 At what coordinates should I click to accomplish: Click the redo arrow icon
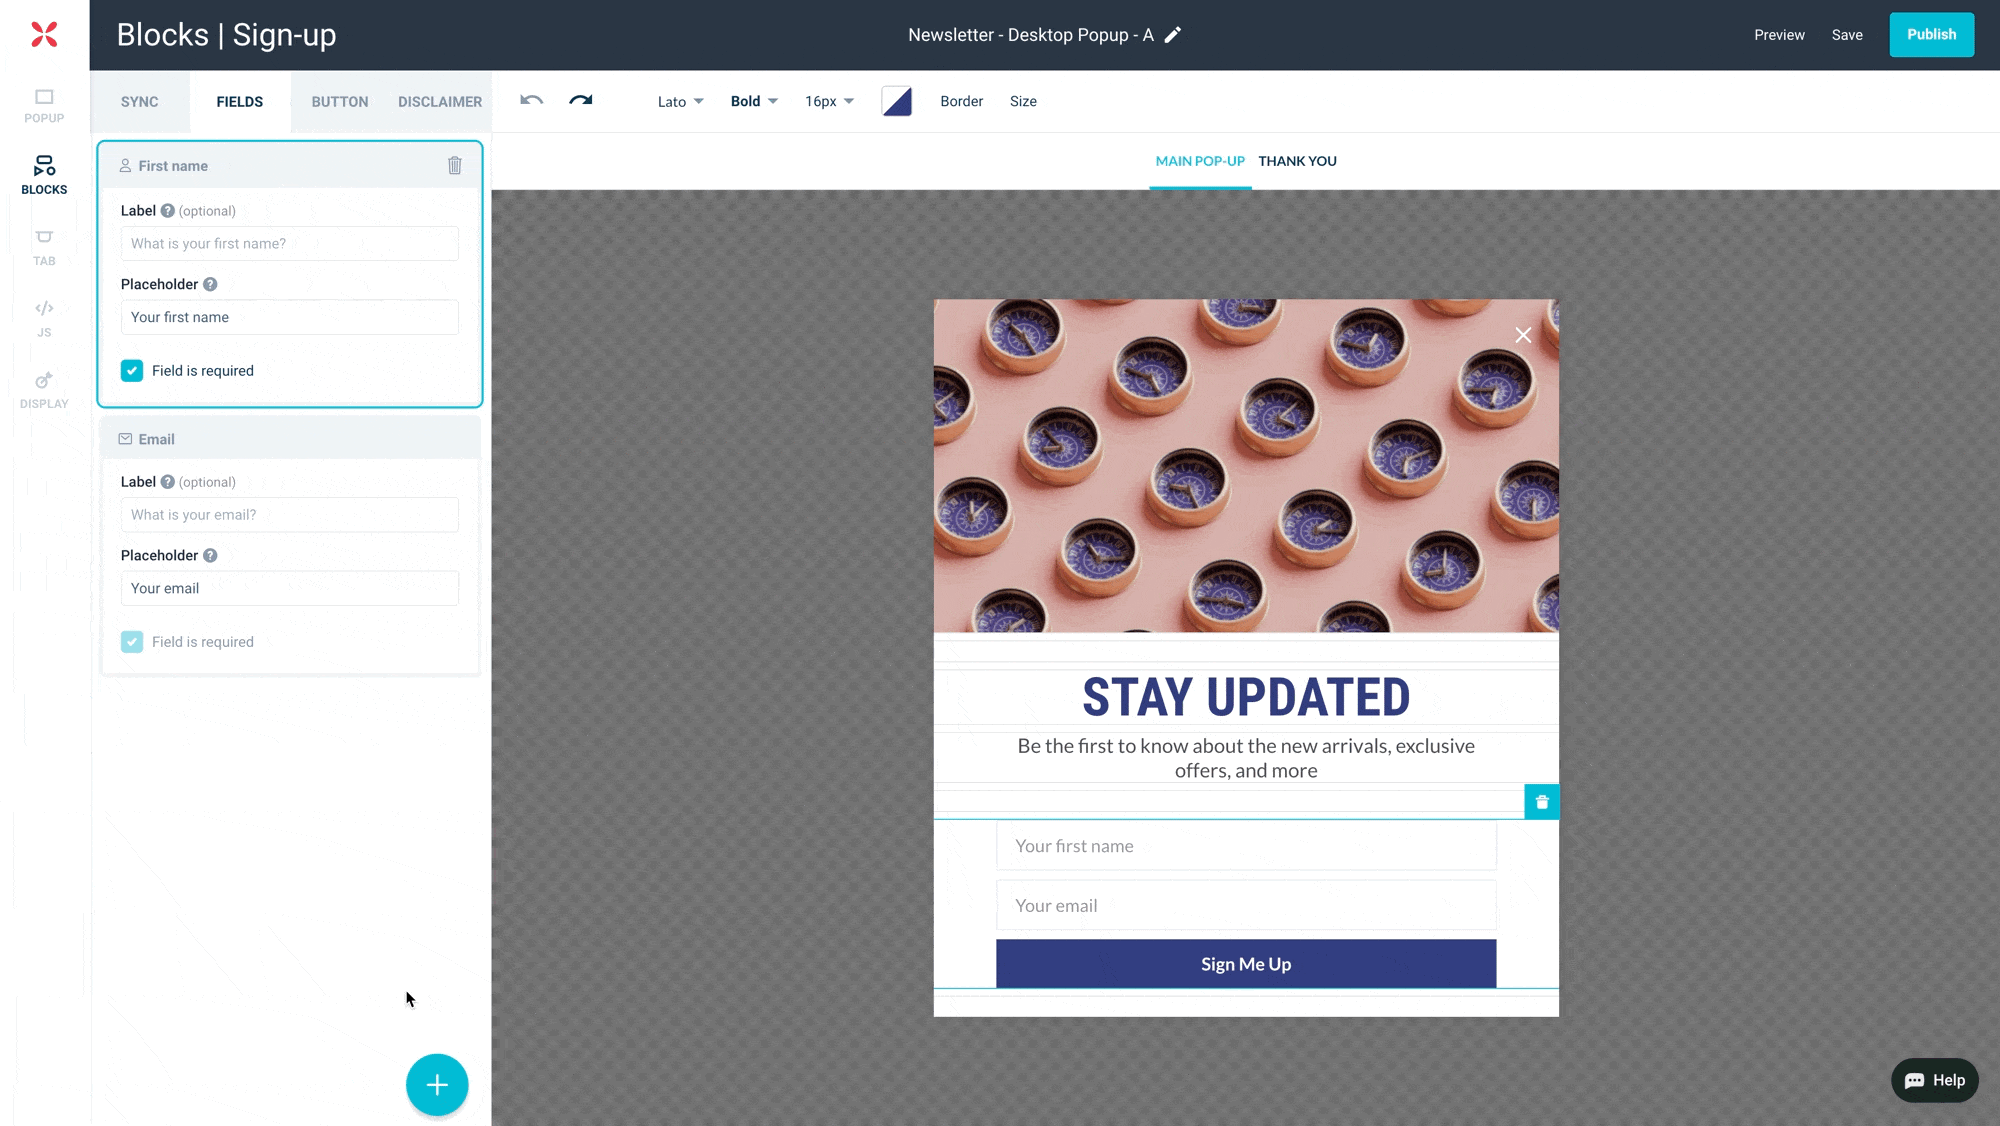(581, 100)
